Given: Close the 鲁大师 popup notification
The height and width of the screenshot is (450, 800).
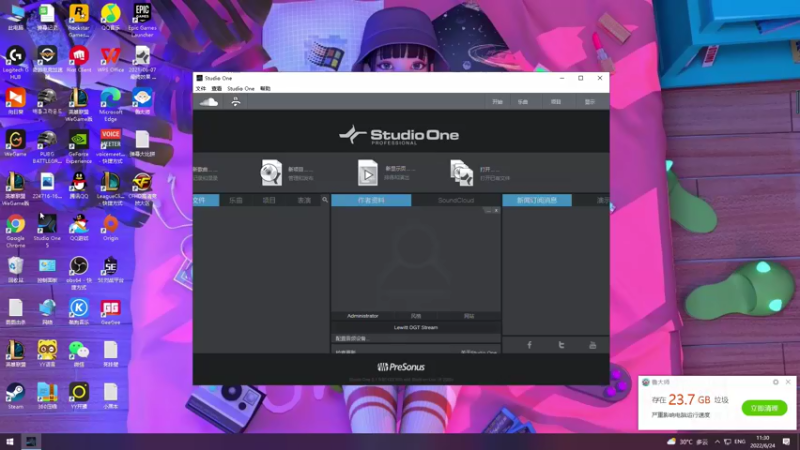Looking at the screenshot, I should (x=788, y=382).
